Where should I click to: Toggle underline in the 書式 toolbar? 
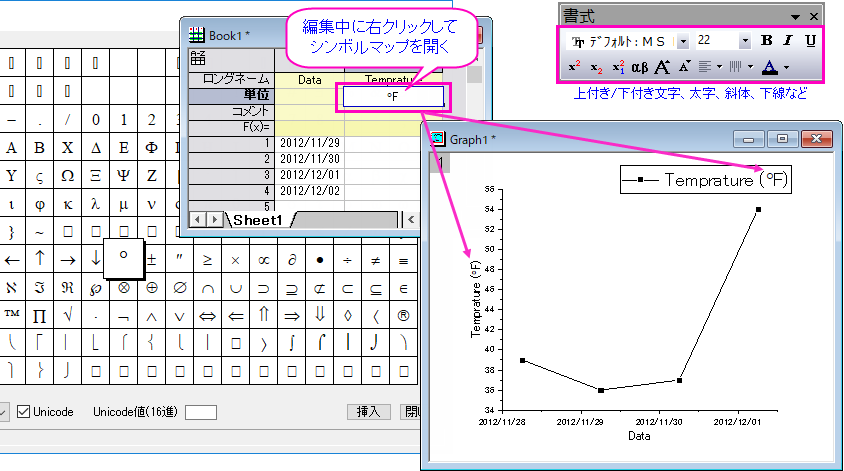[810, 40]
